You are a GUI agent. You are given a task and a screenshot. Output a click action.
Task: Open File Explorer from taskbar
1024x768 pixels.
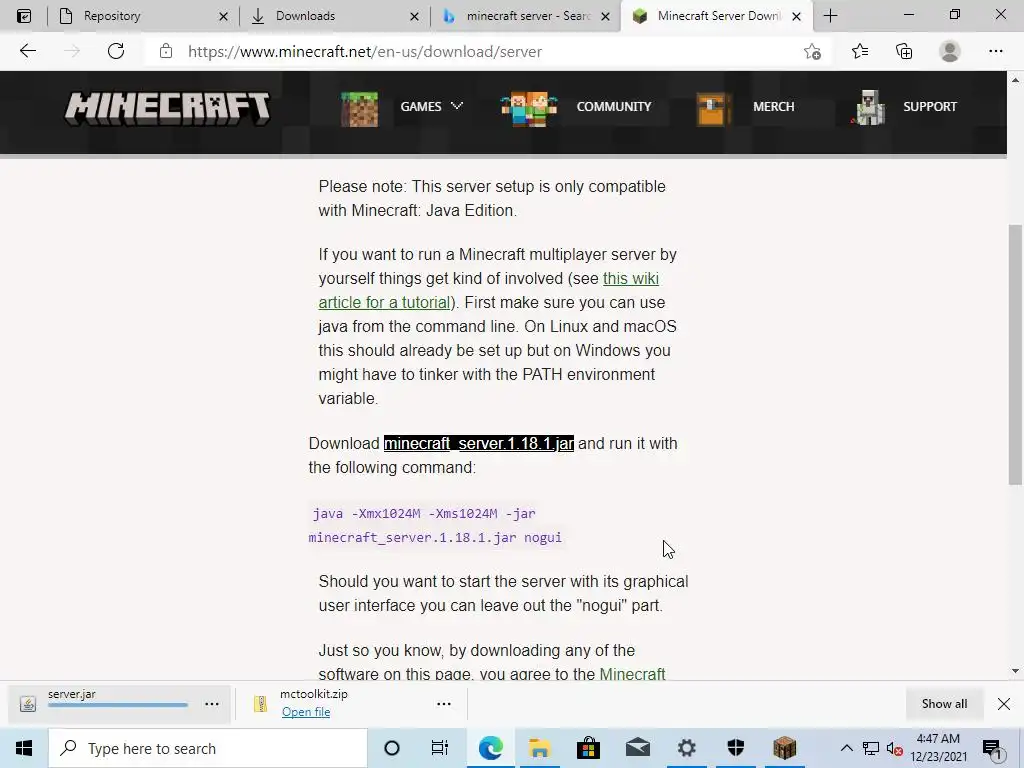(539, 748)
